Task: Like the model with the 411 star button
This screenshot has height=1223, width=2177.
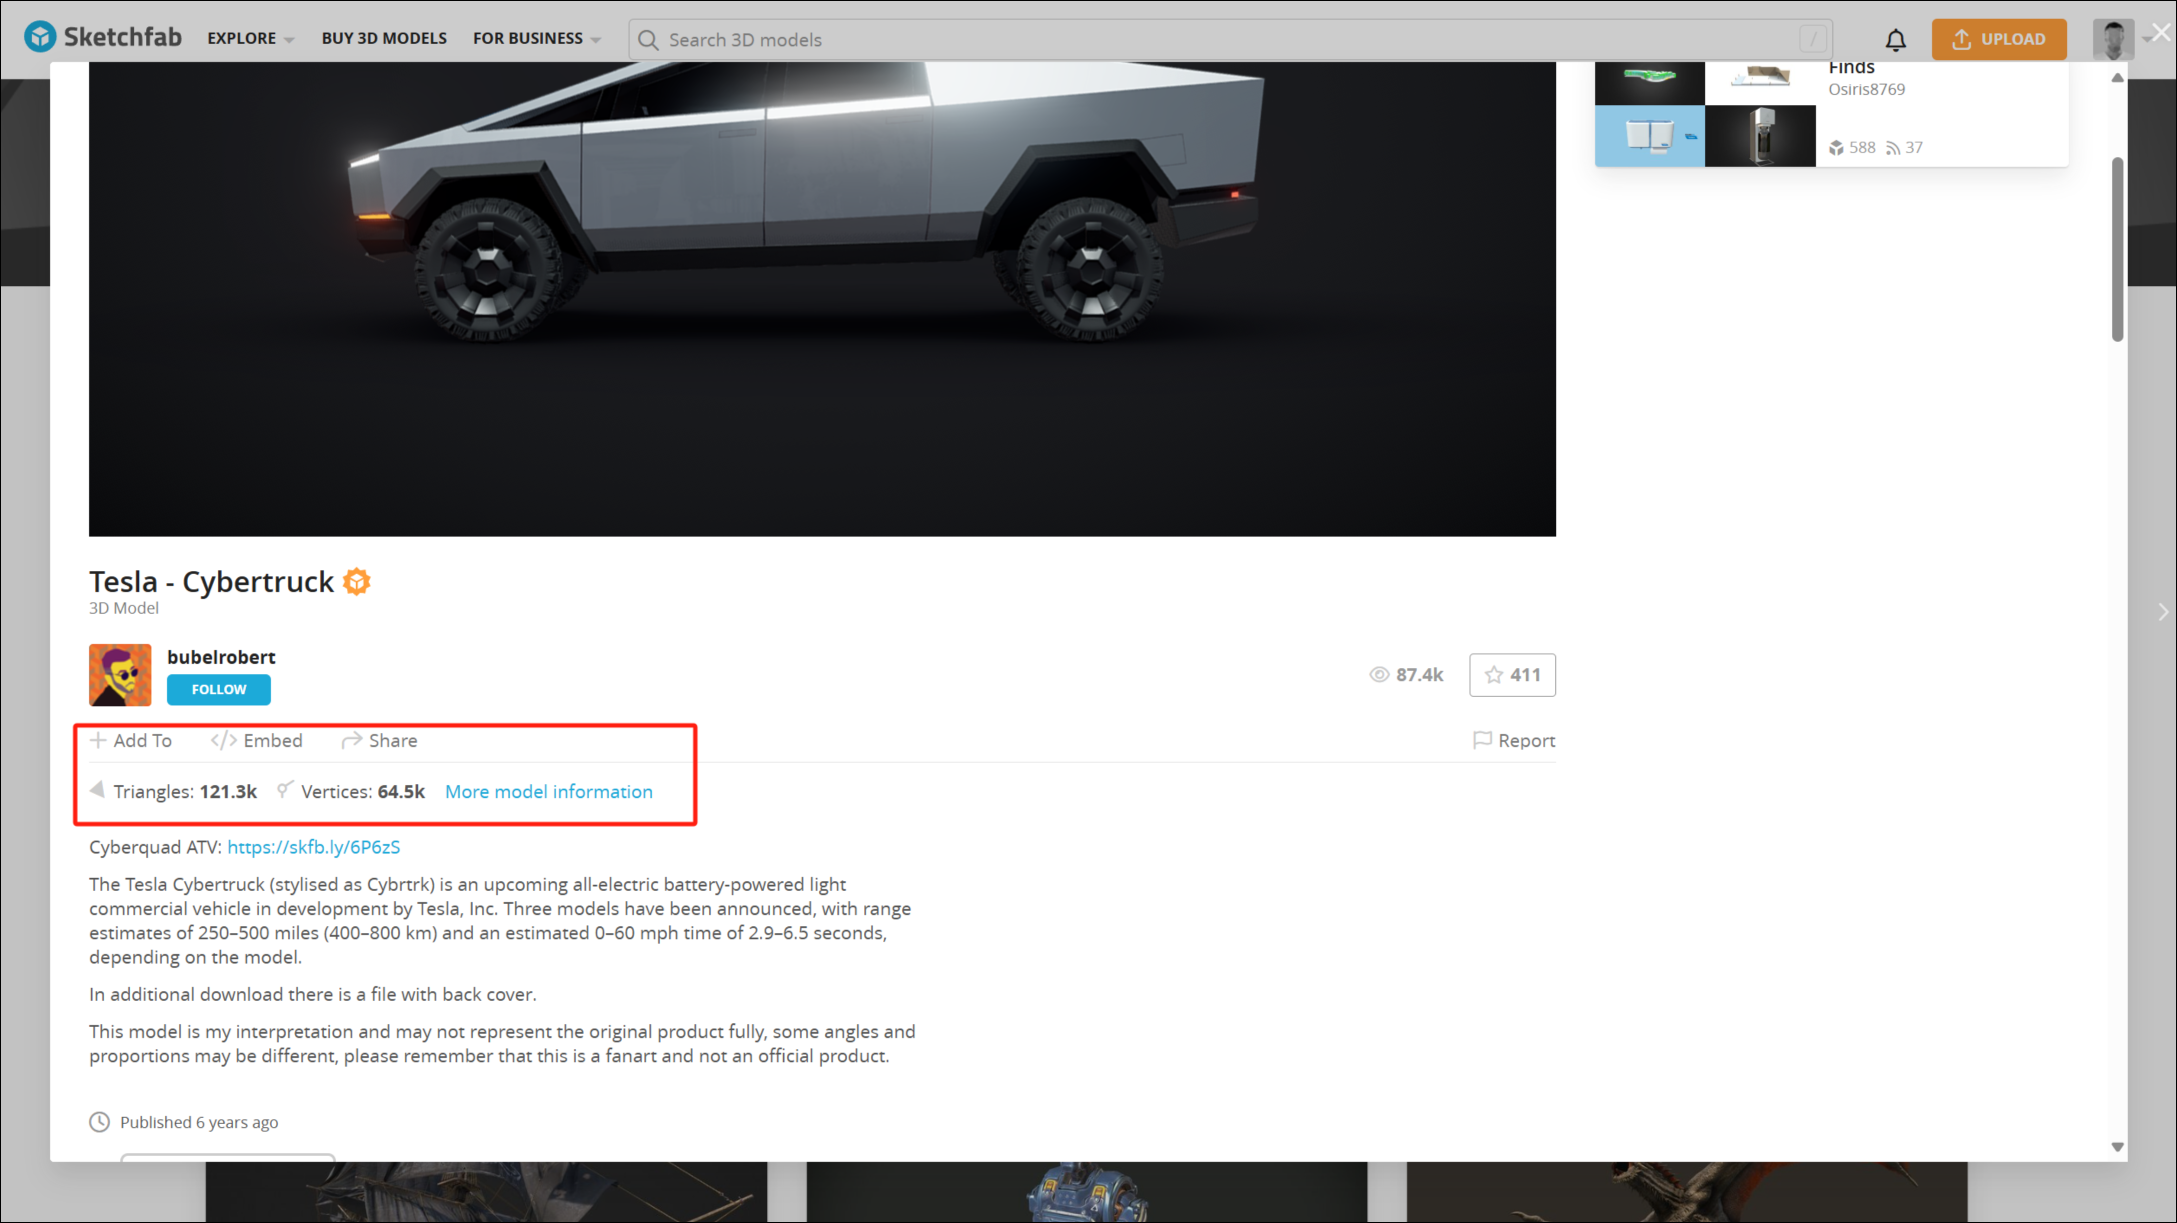Action: coord(1512,675)
